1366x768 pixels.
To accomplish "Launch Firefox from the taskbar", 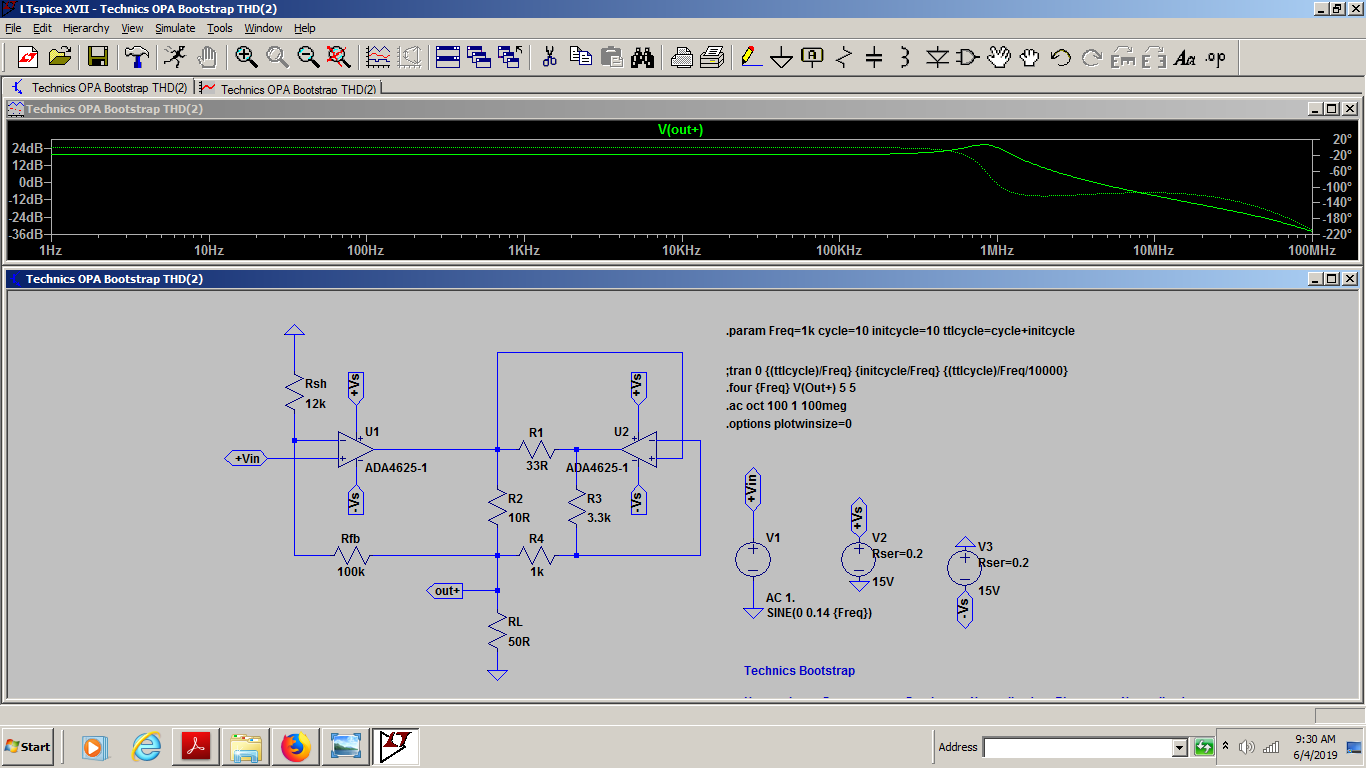I will [295, 746].
